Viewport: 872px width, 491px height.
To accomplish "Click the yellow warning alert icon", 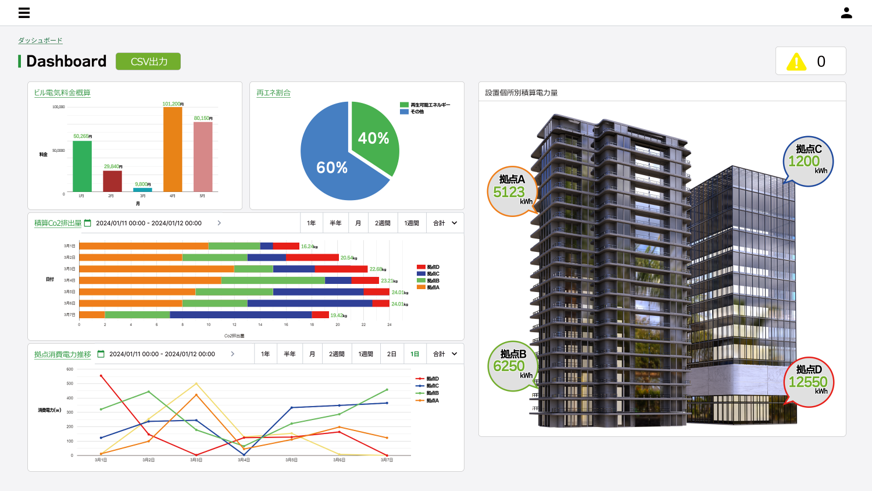I will [x=796, y=62].
